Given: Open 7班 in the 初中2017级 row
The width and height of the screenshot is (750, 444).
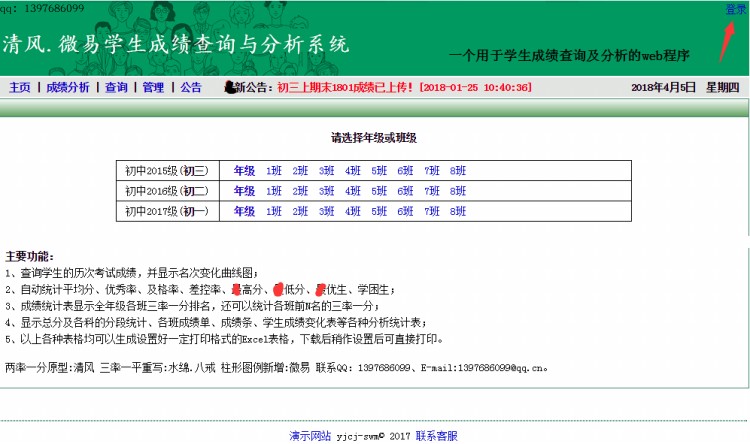Looking at the screenshot, I should [431, 211].
